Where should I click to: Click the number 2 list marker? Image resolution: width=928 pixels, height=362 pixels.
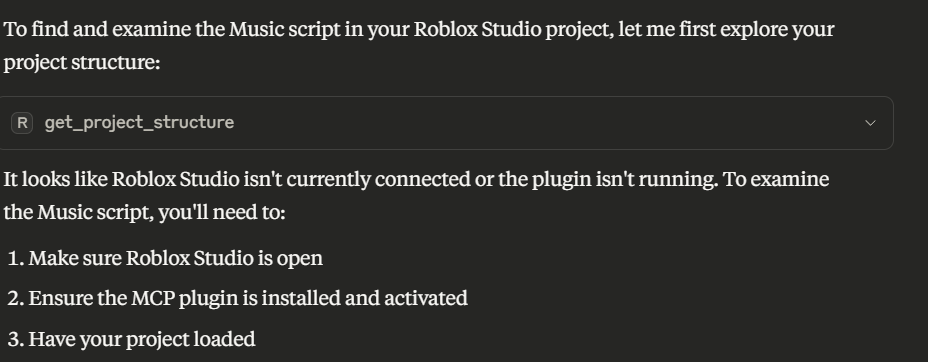[15, 298]
